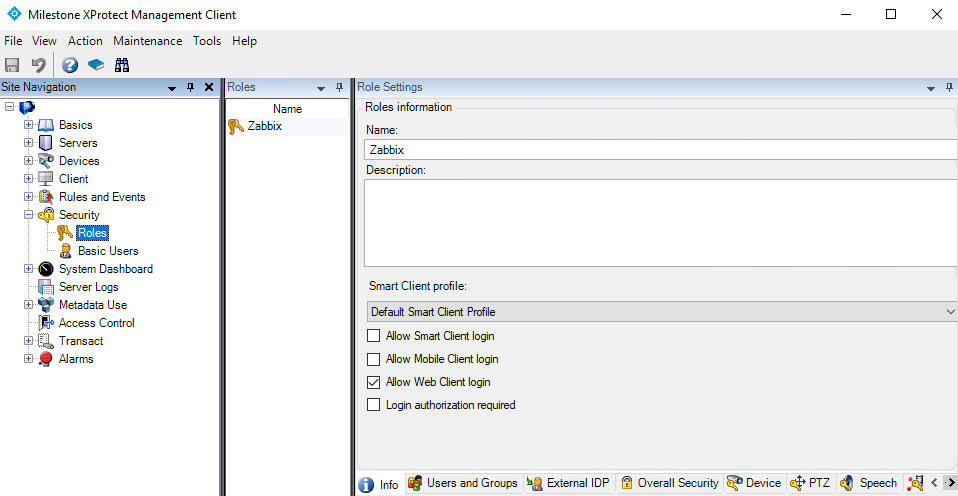Open the Maintenance menu

point(148,41)
